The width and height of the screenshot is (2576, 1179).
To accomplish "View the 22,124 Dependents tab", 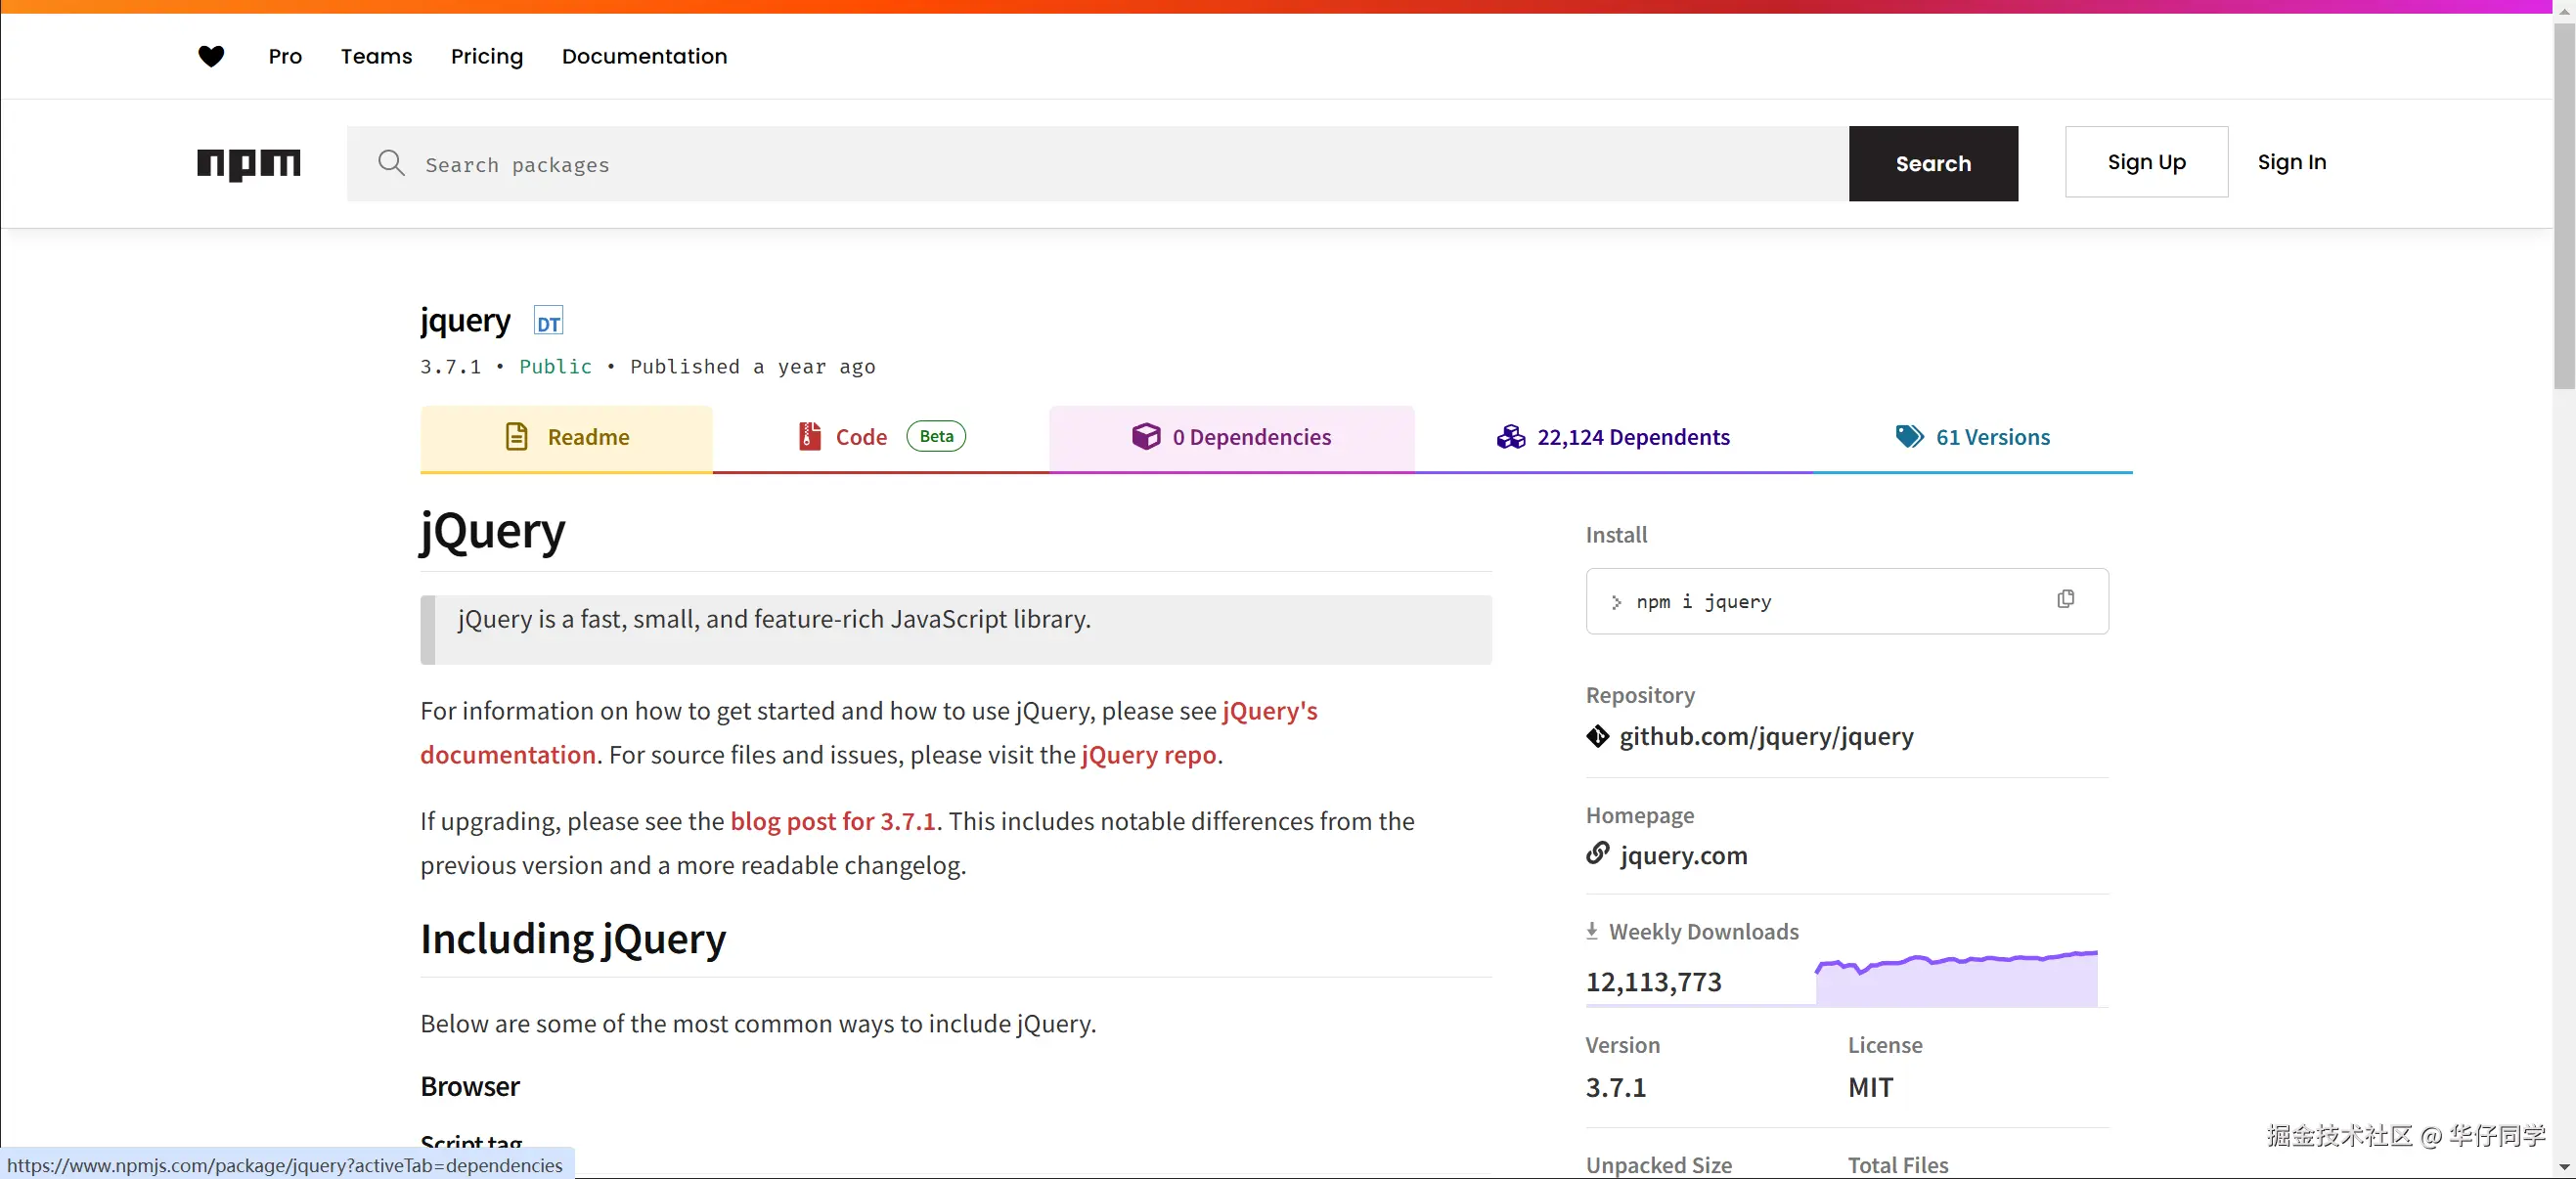I will 1613,437.
